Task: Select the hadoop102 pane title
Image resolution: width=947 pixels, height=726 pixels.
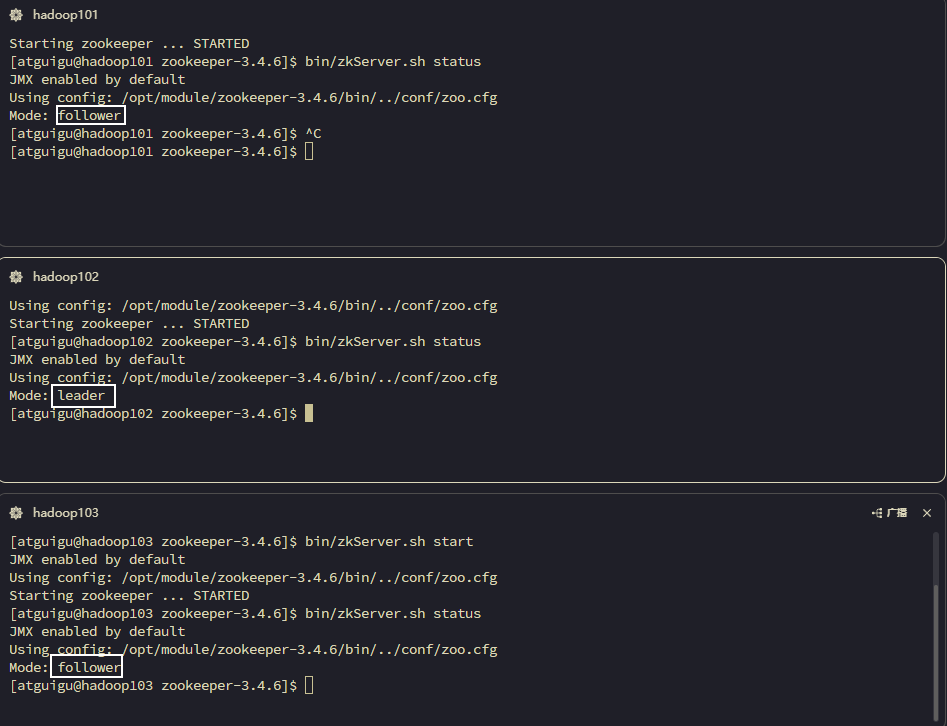Action: coord(65,277)
